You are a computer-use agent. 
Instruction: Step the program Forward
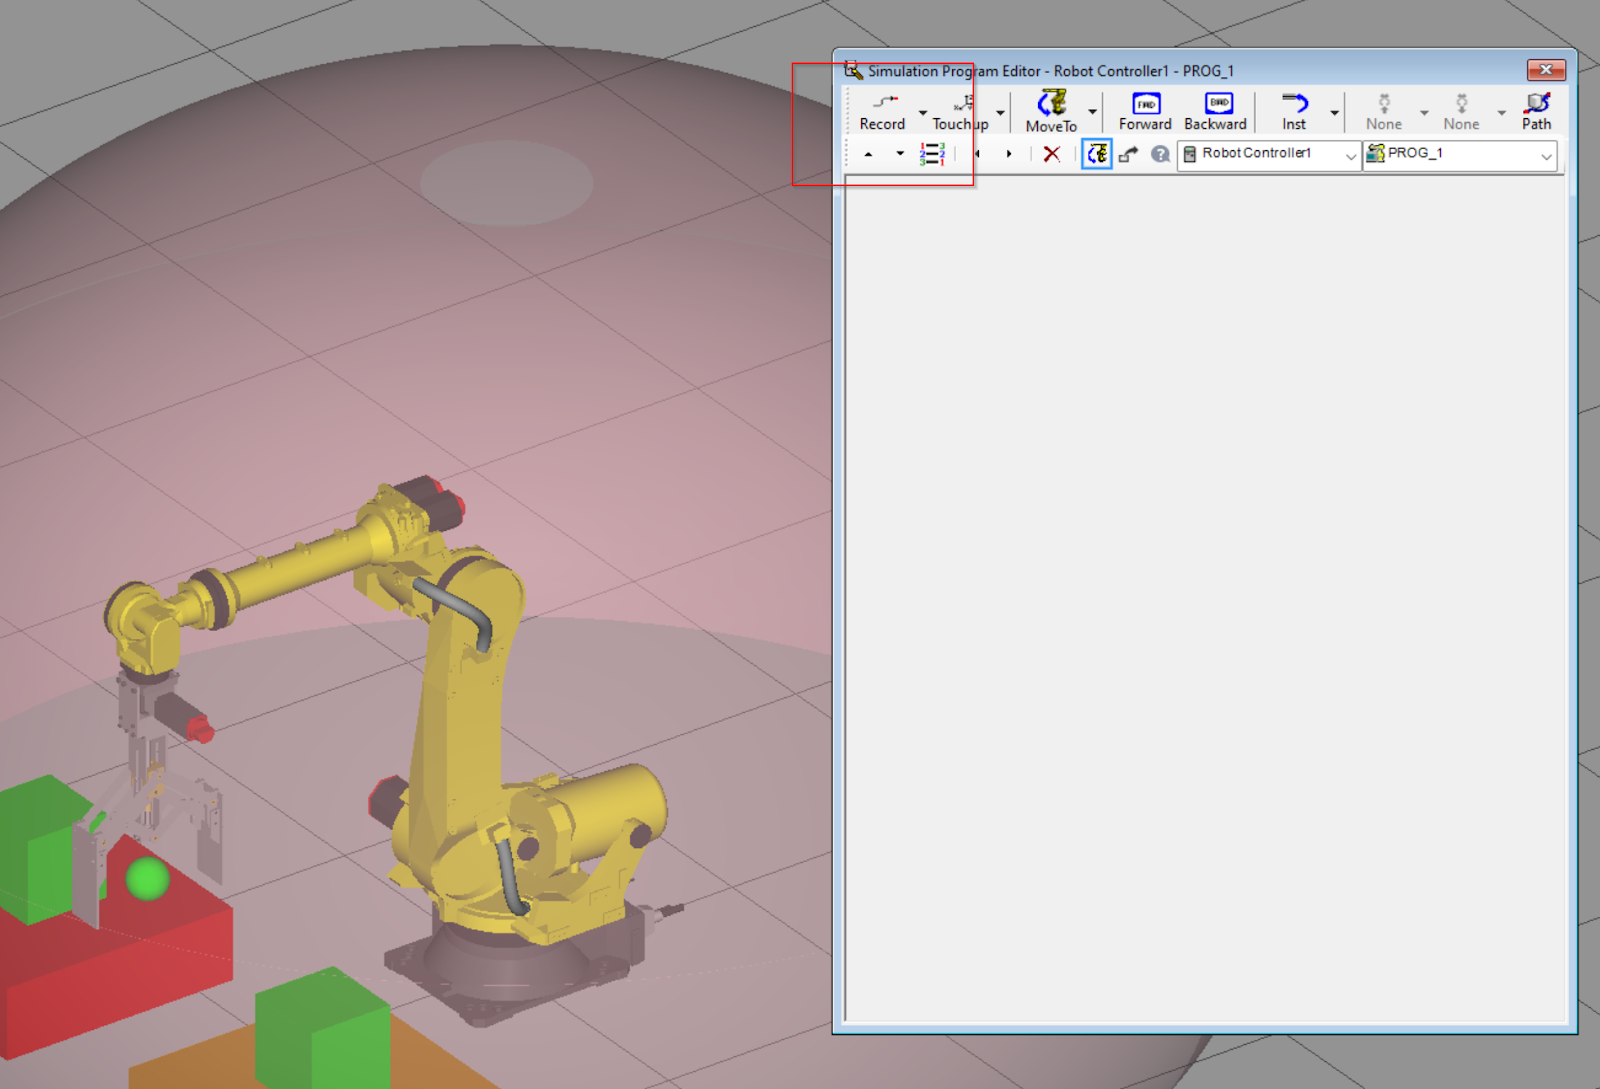click(x=1145, y=111)
